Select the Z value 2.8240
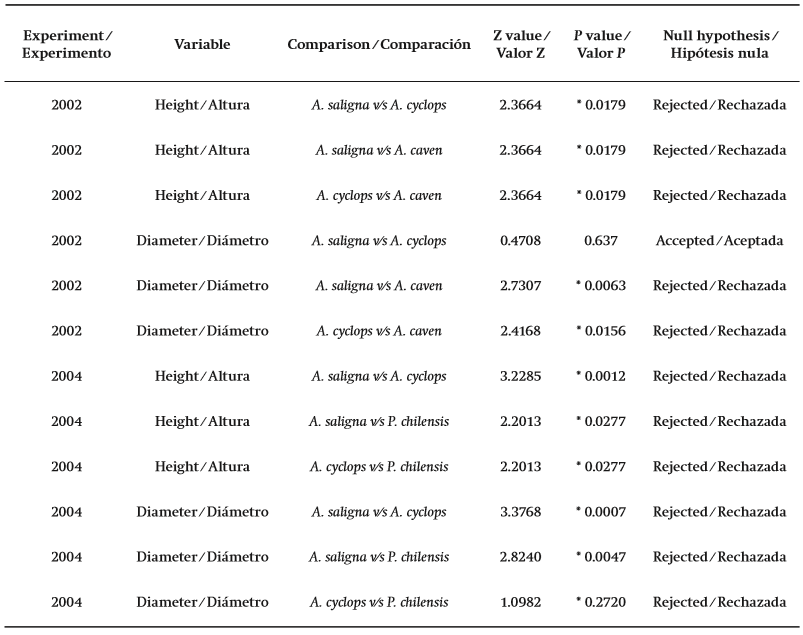Image resolution: width=803 pixels, height=635 pixels. [x=520, y=557]
